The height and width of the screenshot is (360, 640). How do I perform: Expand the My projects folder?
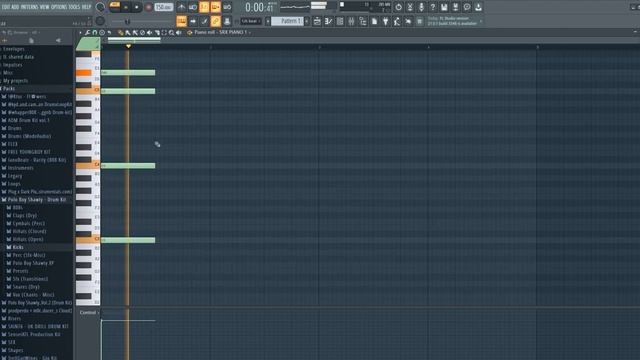[x=16, y=81]
